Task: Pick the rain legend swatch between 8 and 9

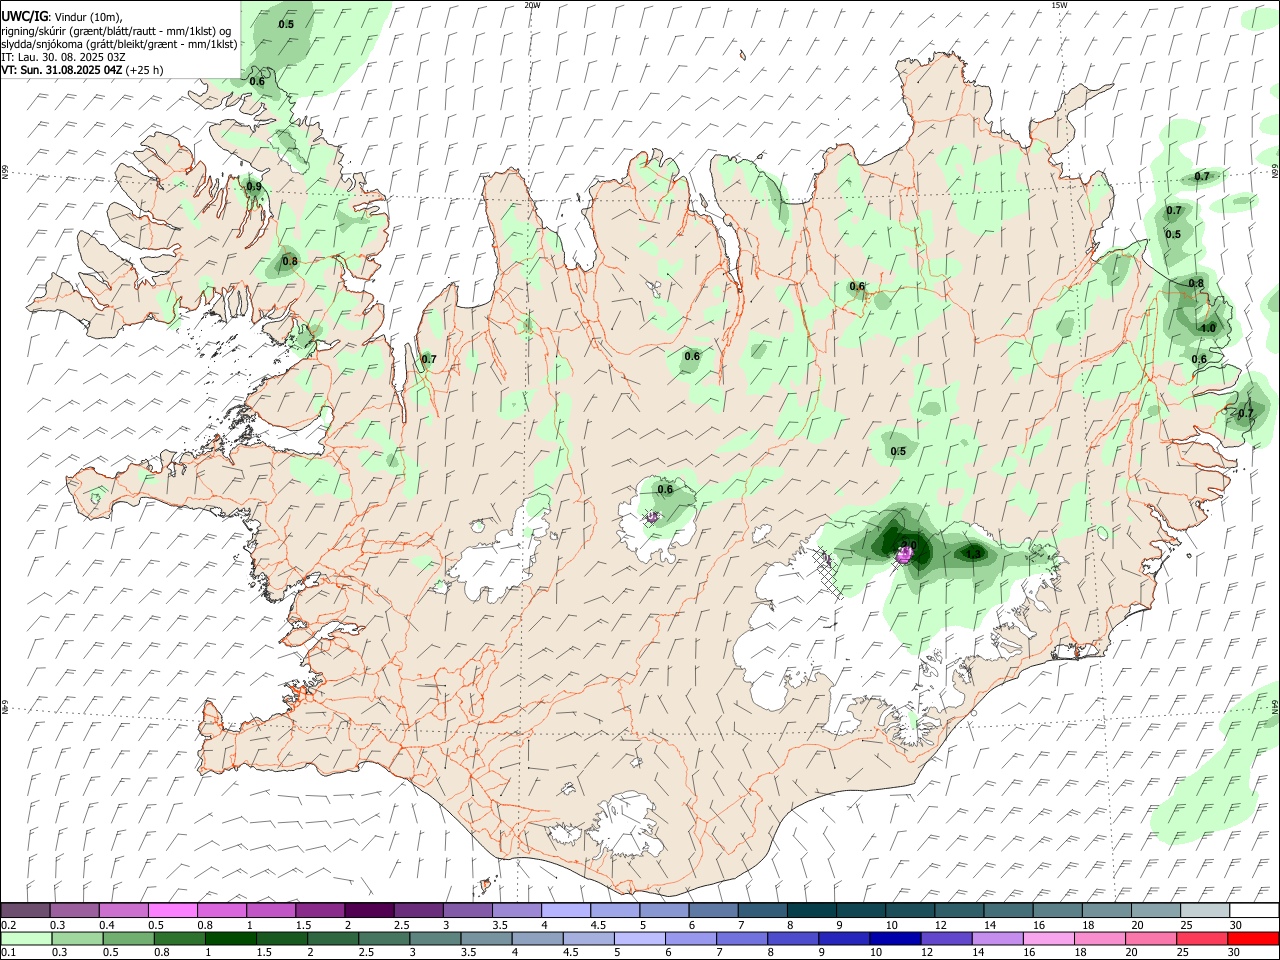Action: click(793, 938)
